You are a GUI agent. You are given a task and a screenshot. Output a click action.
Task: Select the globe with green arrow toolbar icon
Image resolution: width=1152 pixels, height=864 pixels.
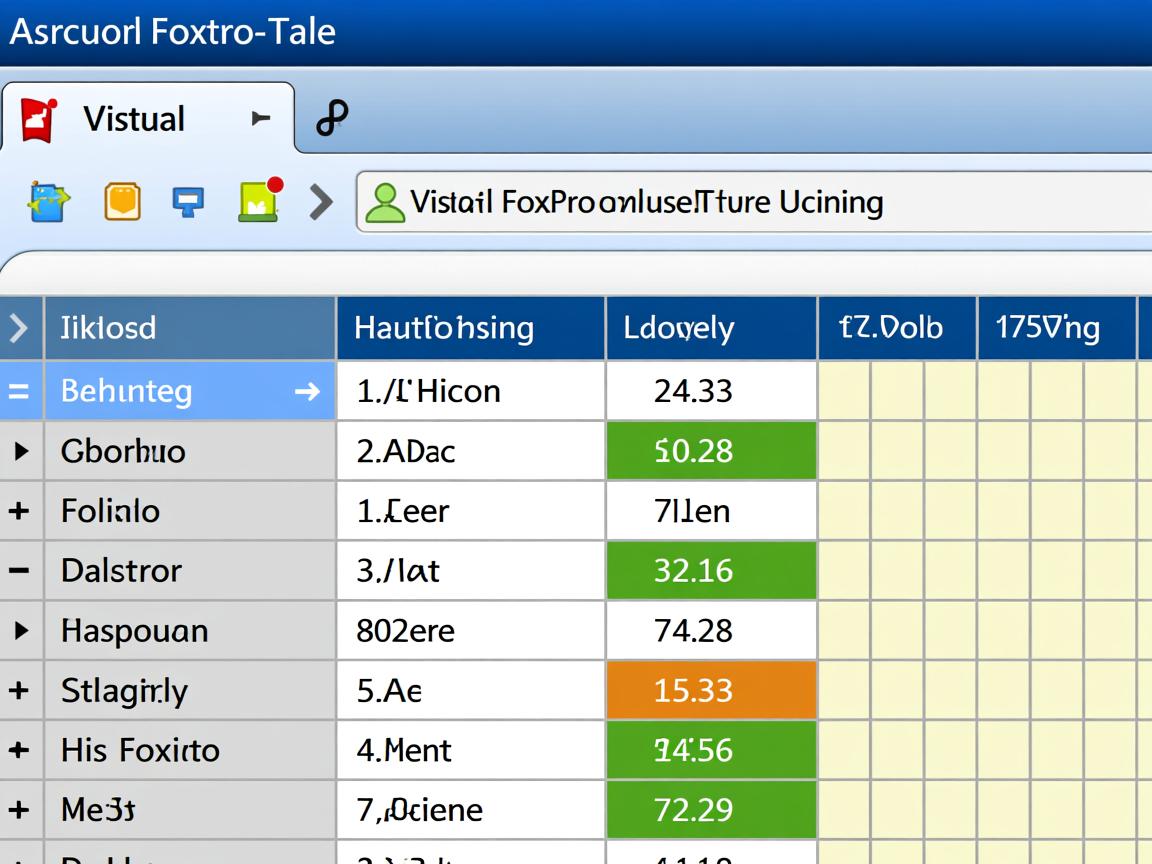46,201
